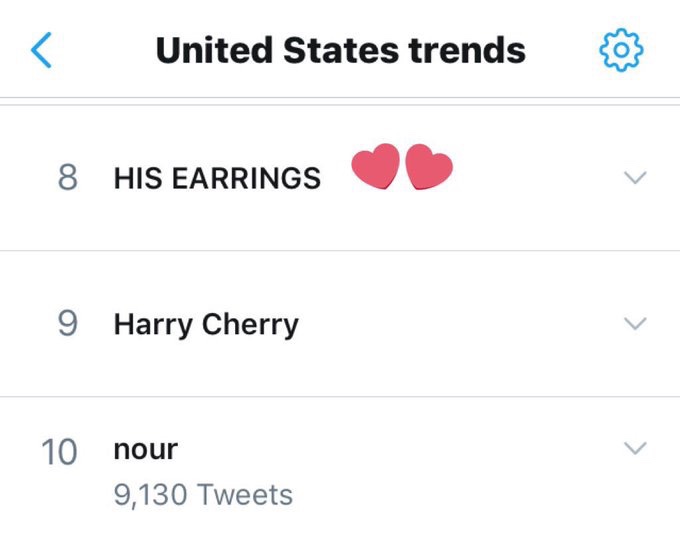This screenshot has height=541, width=680.
Task: Open trends settings via gear icon
Action: pyautogui.click(x=621, y=50)
